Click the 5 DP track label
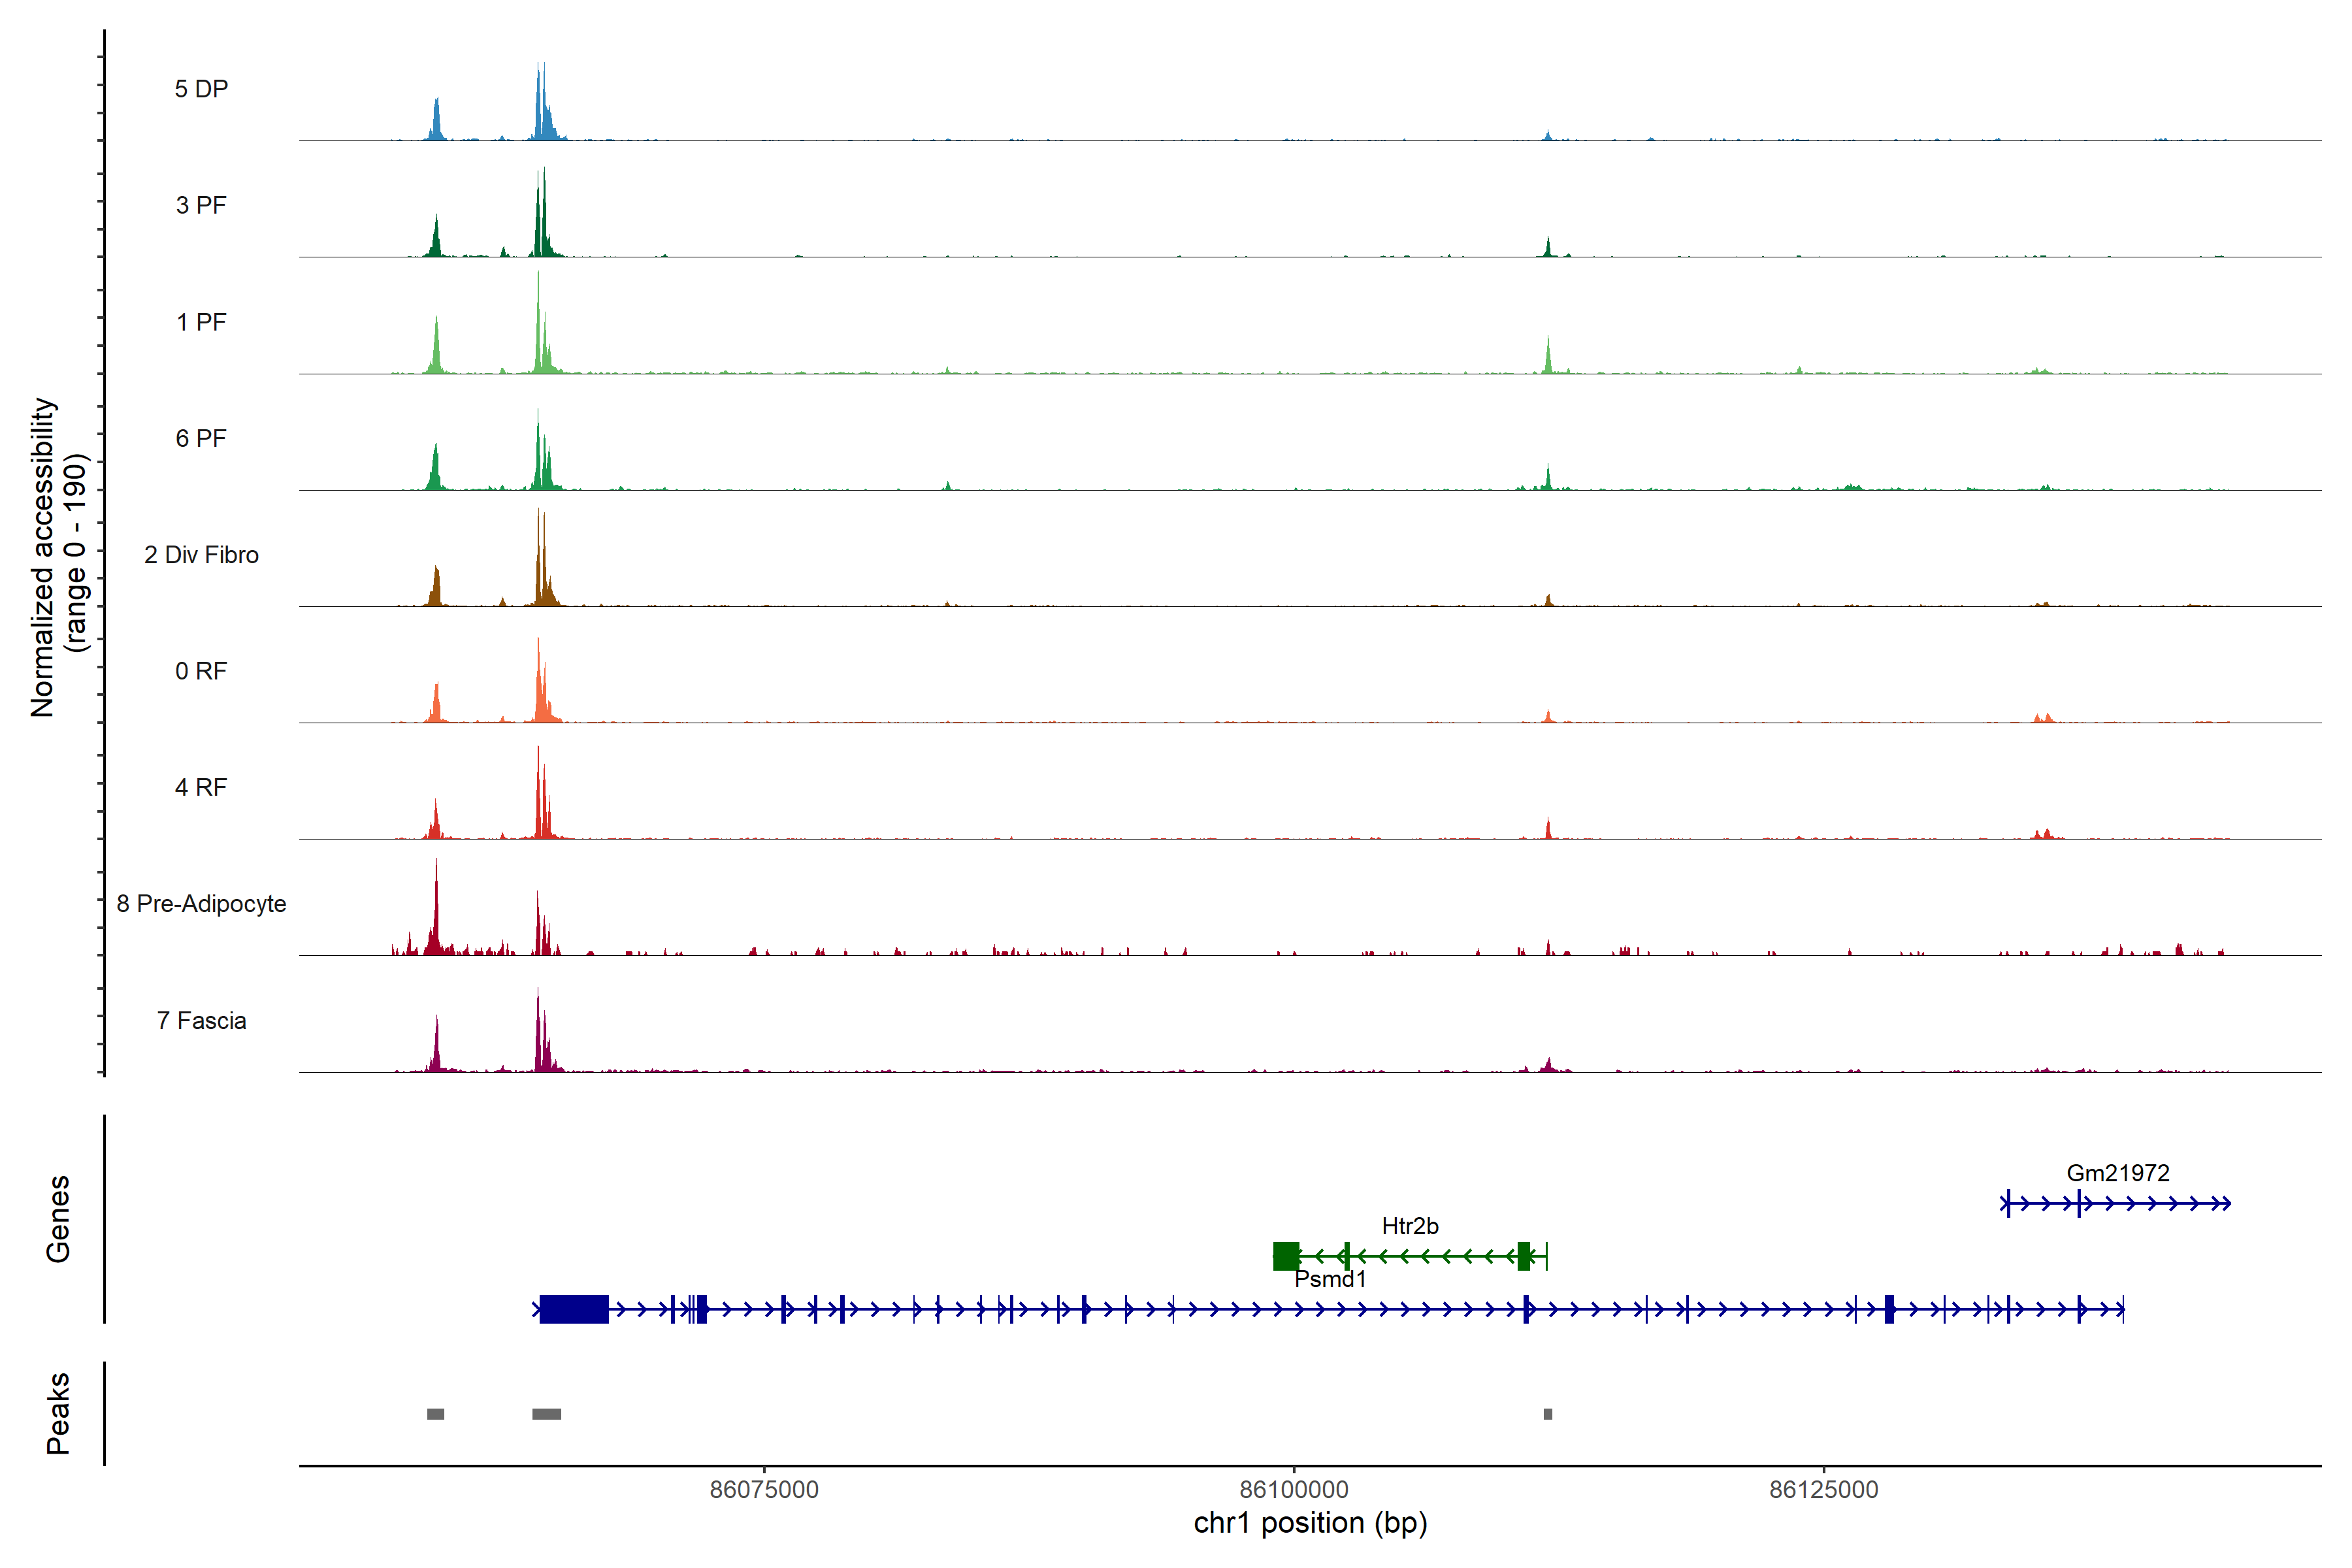Image resolution: width=2352 pixels, height=1568 pixels. click(x=201, y=89)
